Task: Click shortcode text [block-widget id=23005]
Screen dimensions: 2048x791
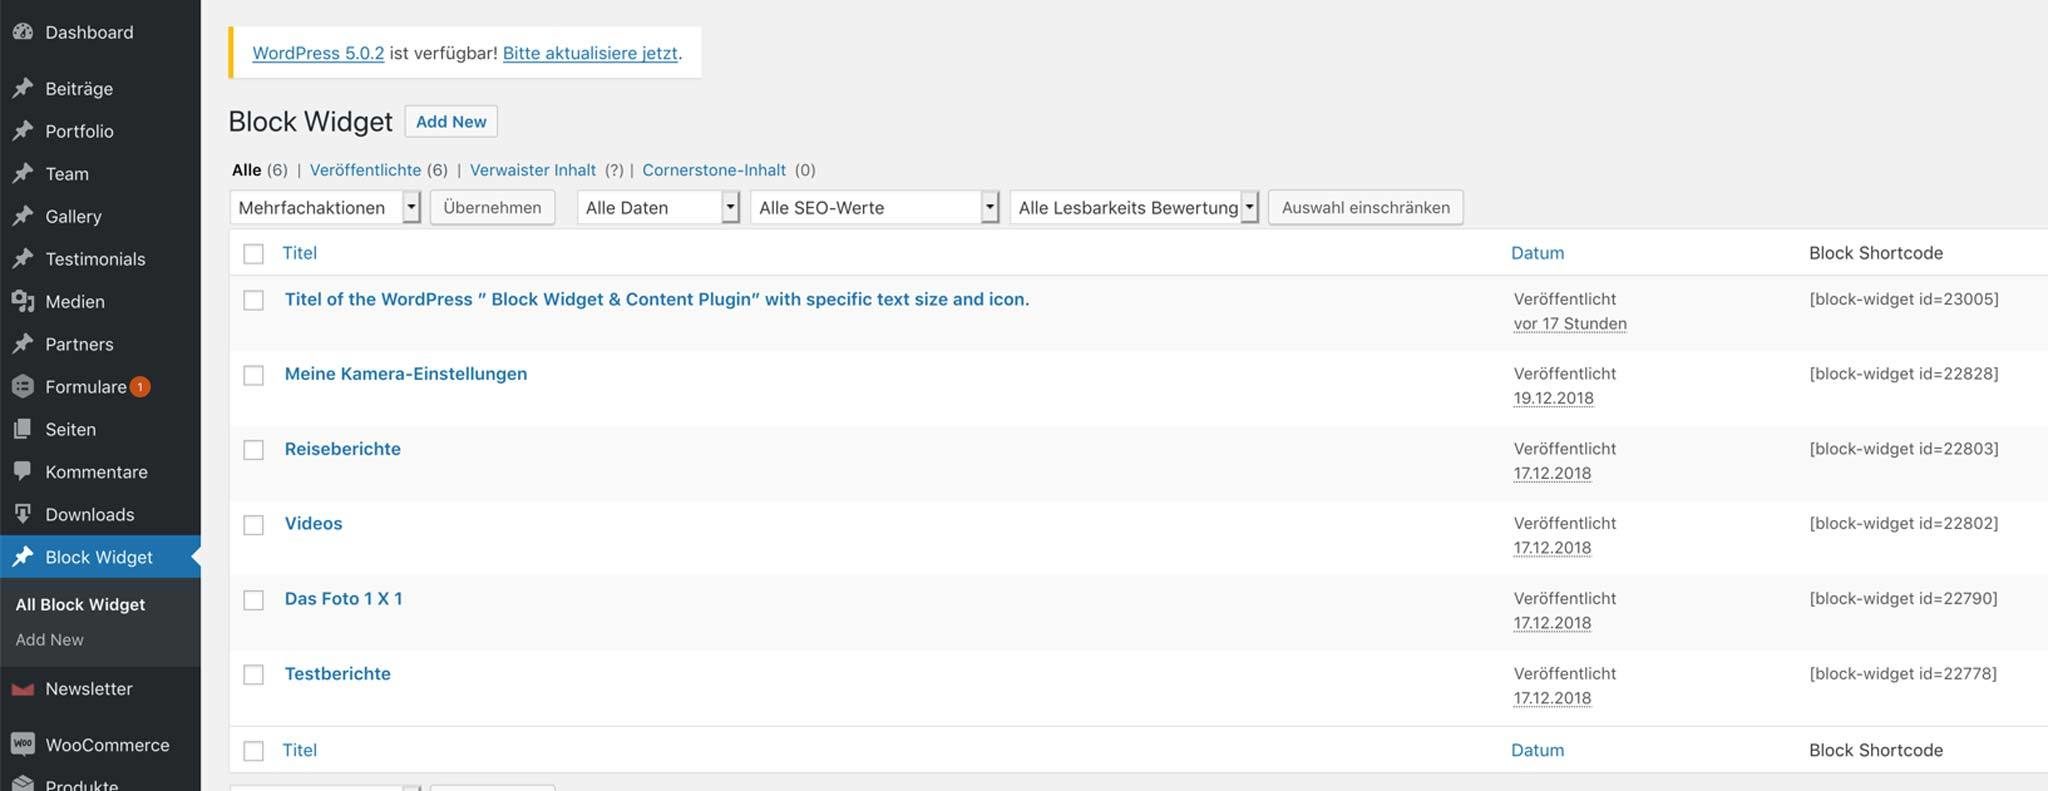Action: coord(1903,299)
